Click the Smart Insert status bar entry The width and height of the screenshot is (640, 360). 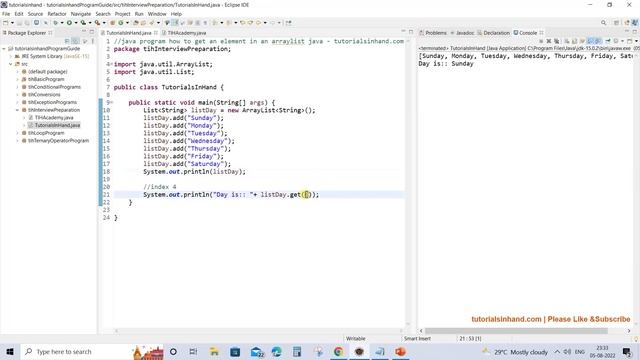(x=417, y=338)
